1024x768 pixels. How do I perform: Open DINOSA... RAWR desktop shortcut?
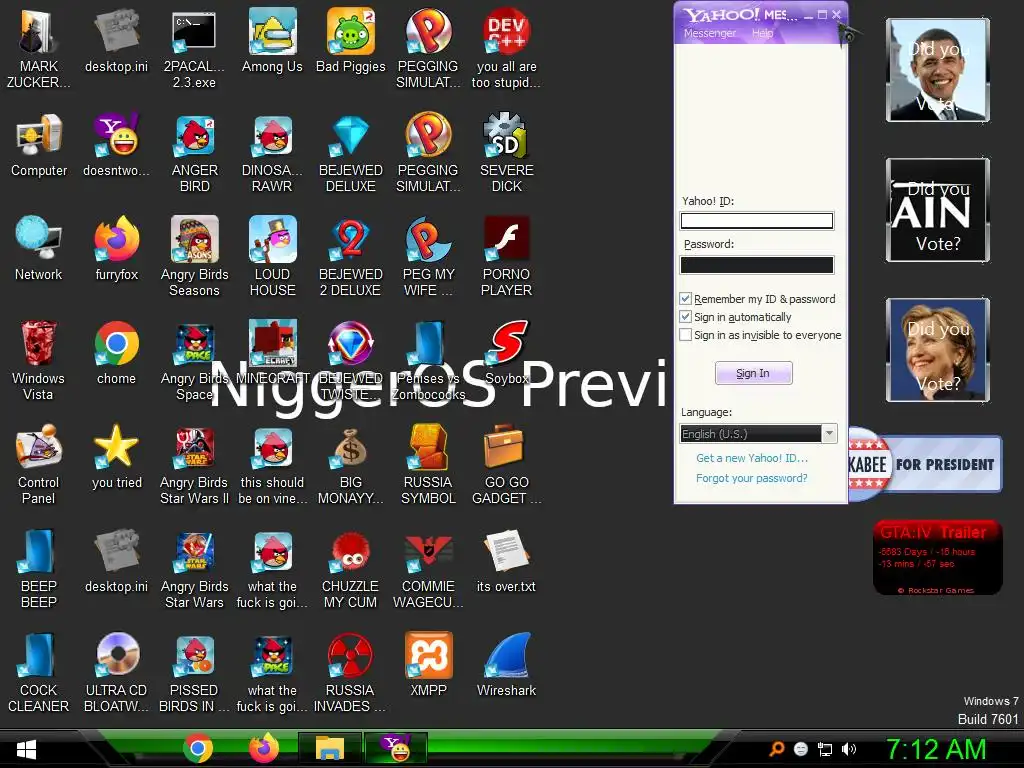(x=272, y=153)
